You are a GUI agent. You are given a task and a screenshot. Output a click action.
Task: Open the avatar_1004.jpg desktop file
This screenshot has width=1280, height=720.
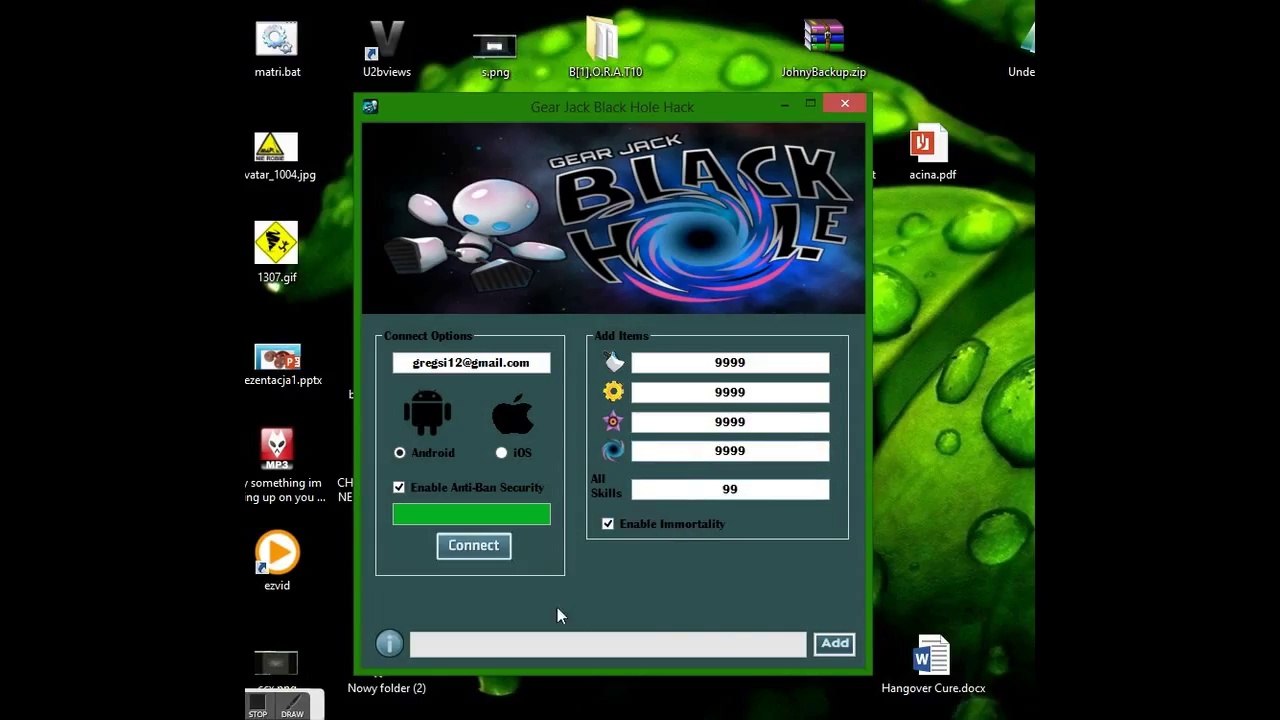coord(280,157)
